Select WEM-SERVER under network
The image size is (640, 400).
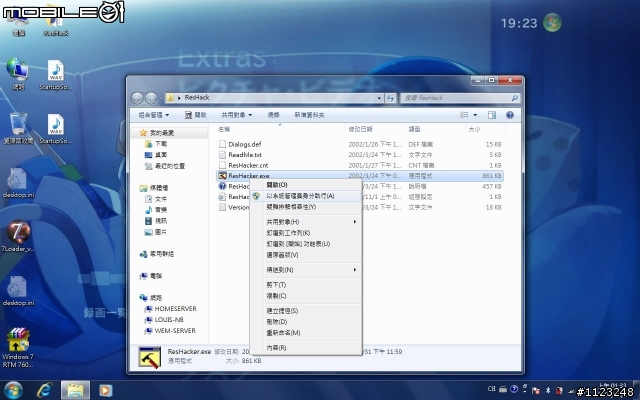pyautogui.click(x=170, y=331)
